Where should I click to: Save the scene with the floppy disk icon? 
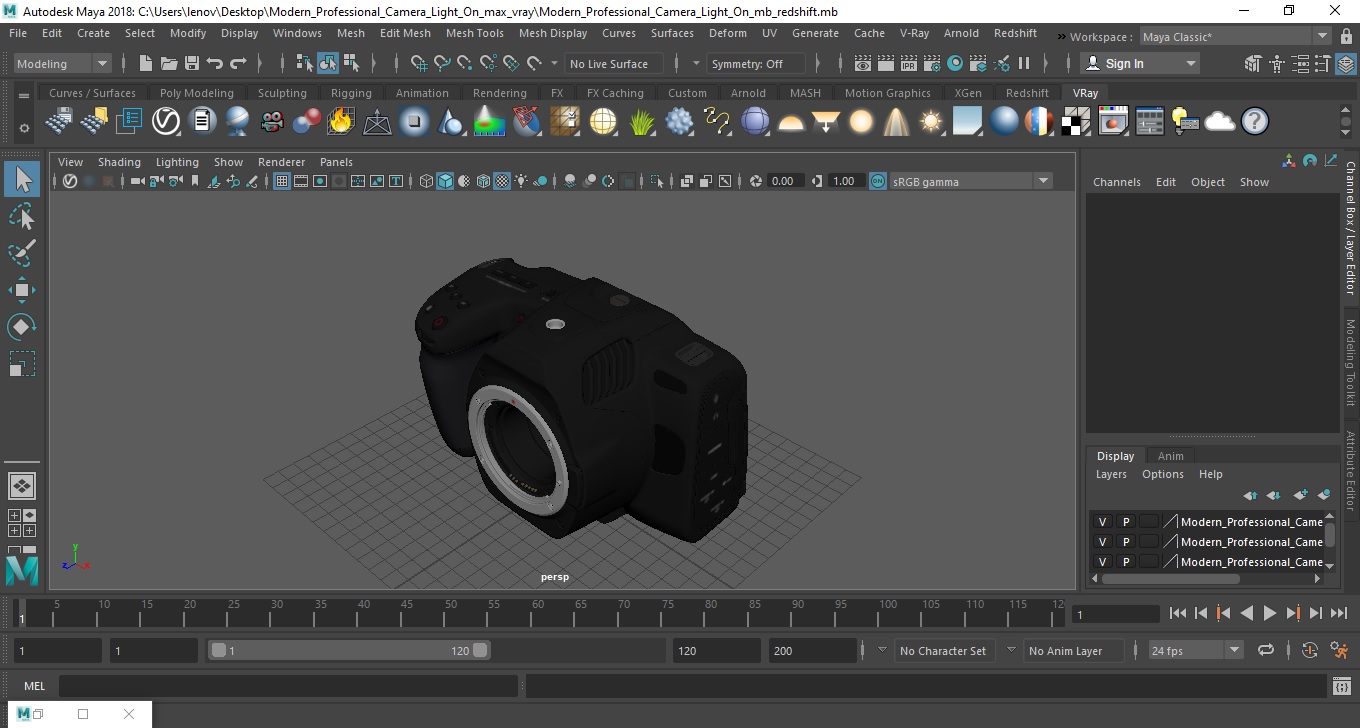click(191, 63)
